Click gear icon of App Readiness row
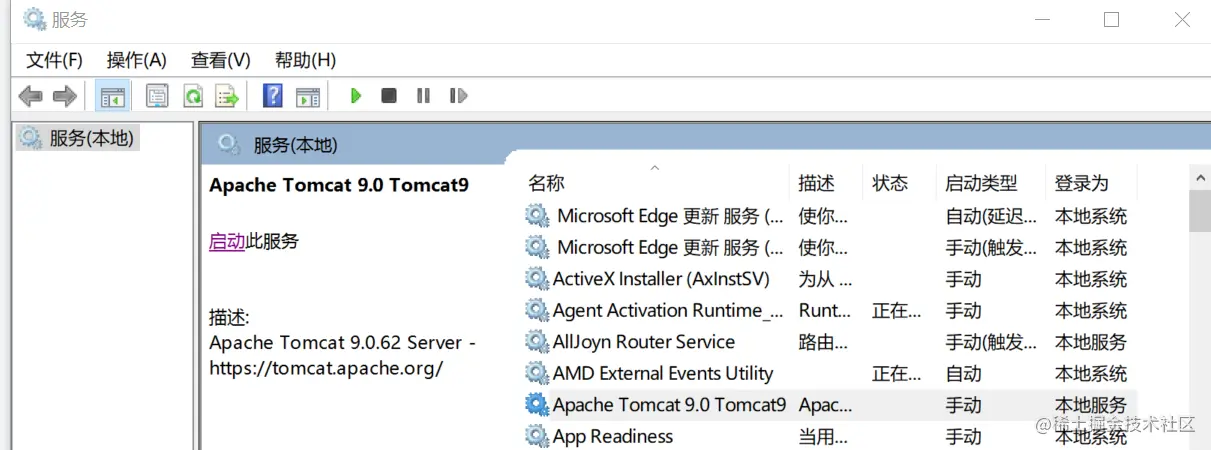1211x450 pixels. (x=537, y=436)
